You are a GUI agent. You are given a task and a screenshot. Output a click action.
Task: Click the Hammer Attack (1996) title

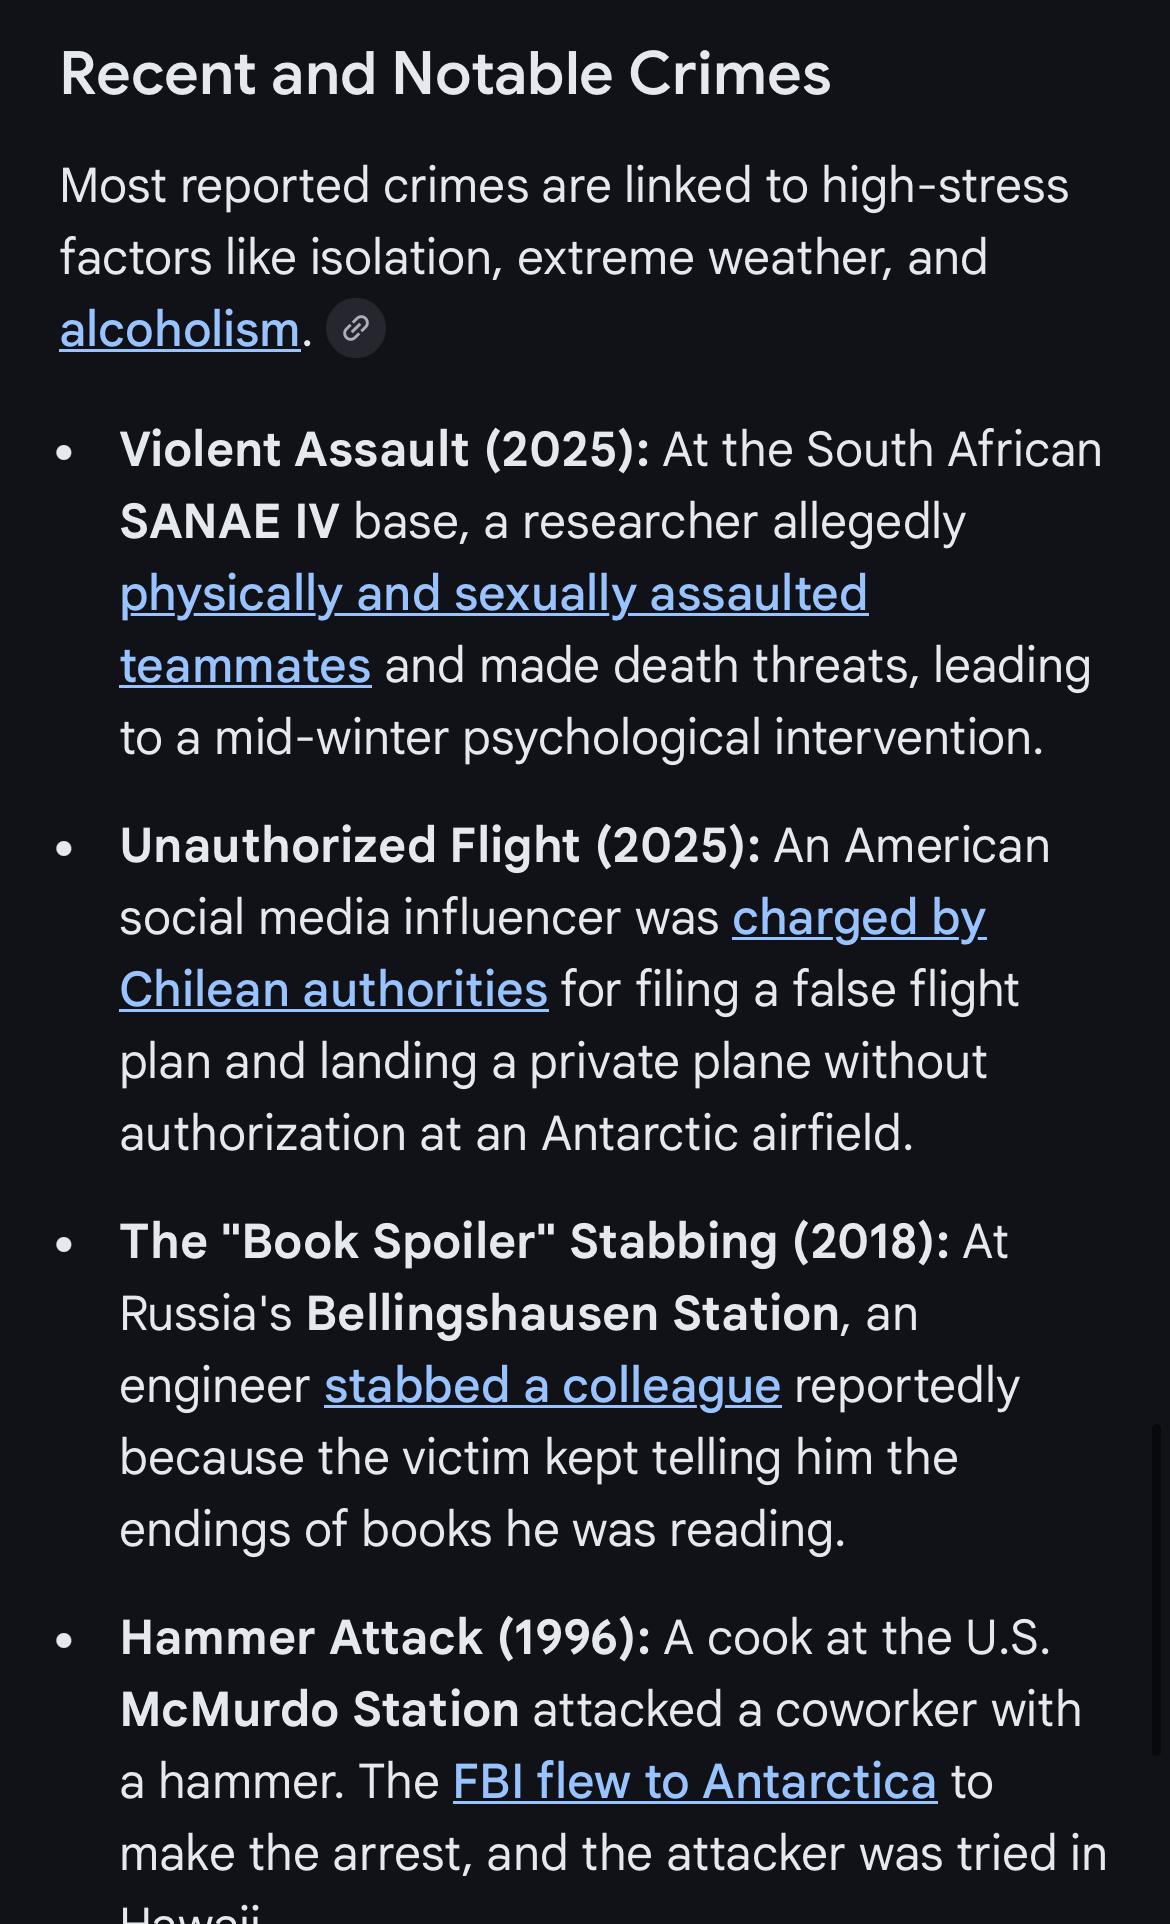385,1638
